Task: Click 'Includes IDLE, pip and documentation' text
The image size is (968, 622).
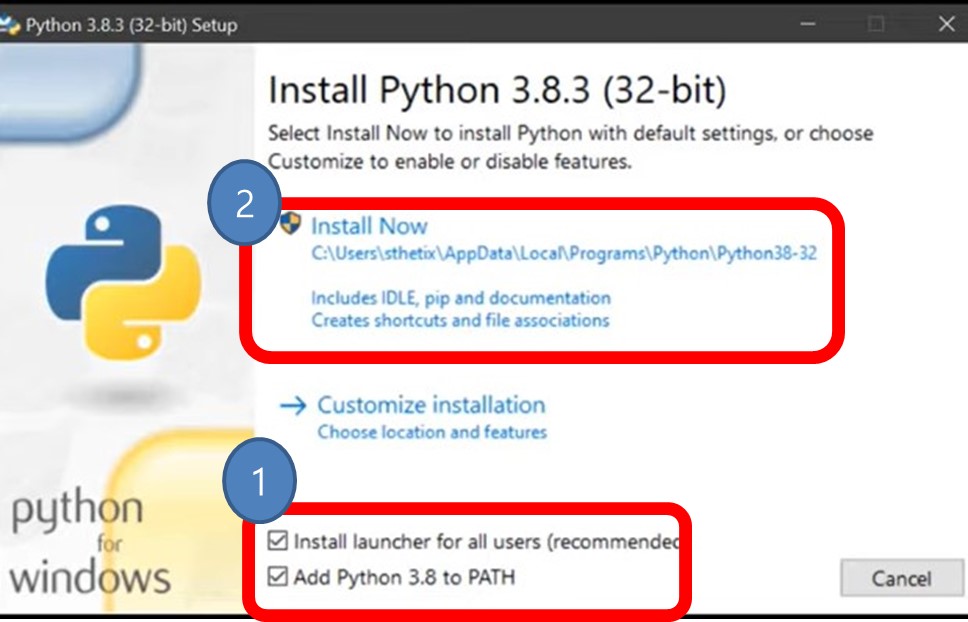Action: (461, 298)
